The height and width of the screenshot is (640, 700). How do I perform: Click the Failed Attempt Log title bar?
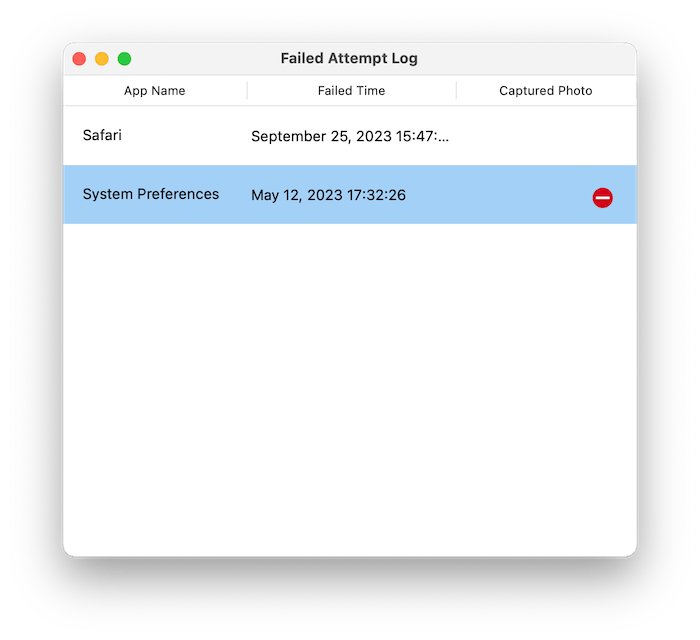point(349,58)
